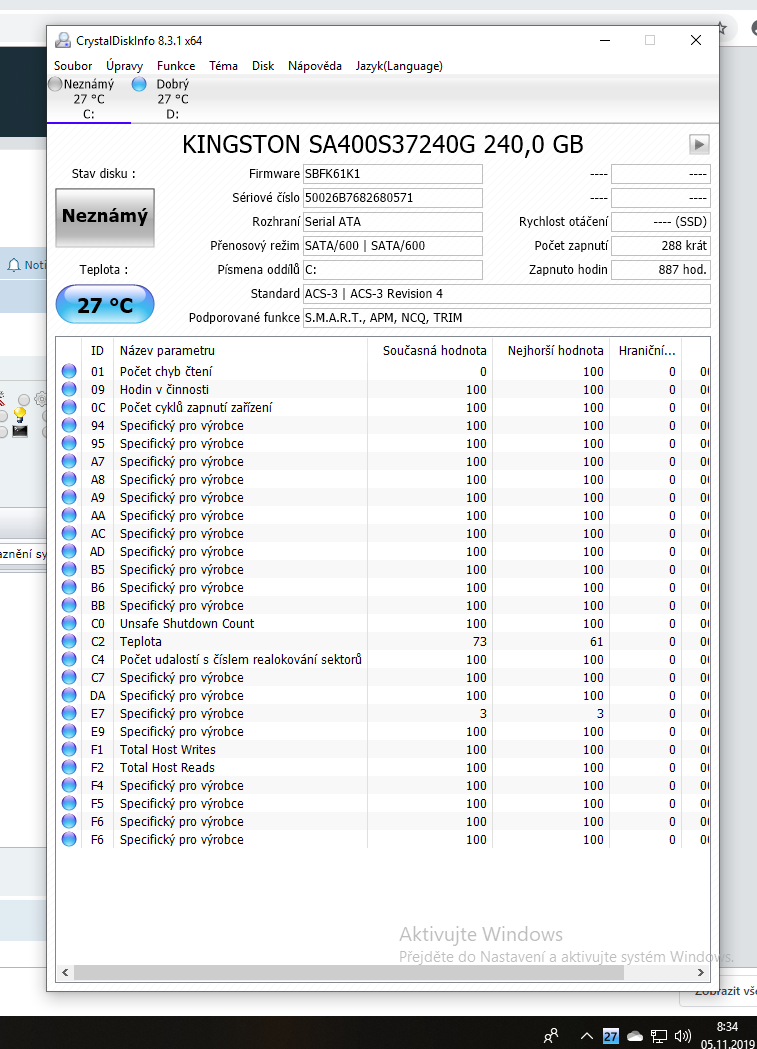Click the Firmware value field
The image size is (757, 1049).
coord(392,174)
